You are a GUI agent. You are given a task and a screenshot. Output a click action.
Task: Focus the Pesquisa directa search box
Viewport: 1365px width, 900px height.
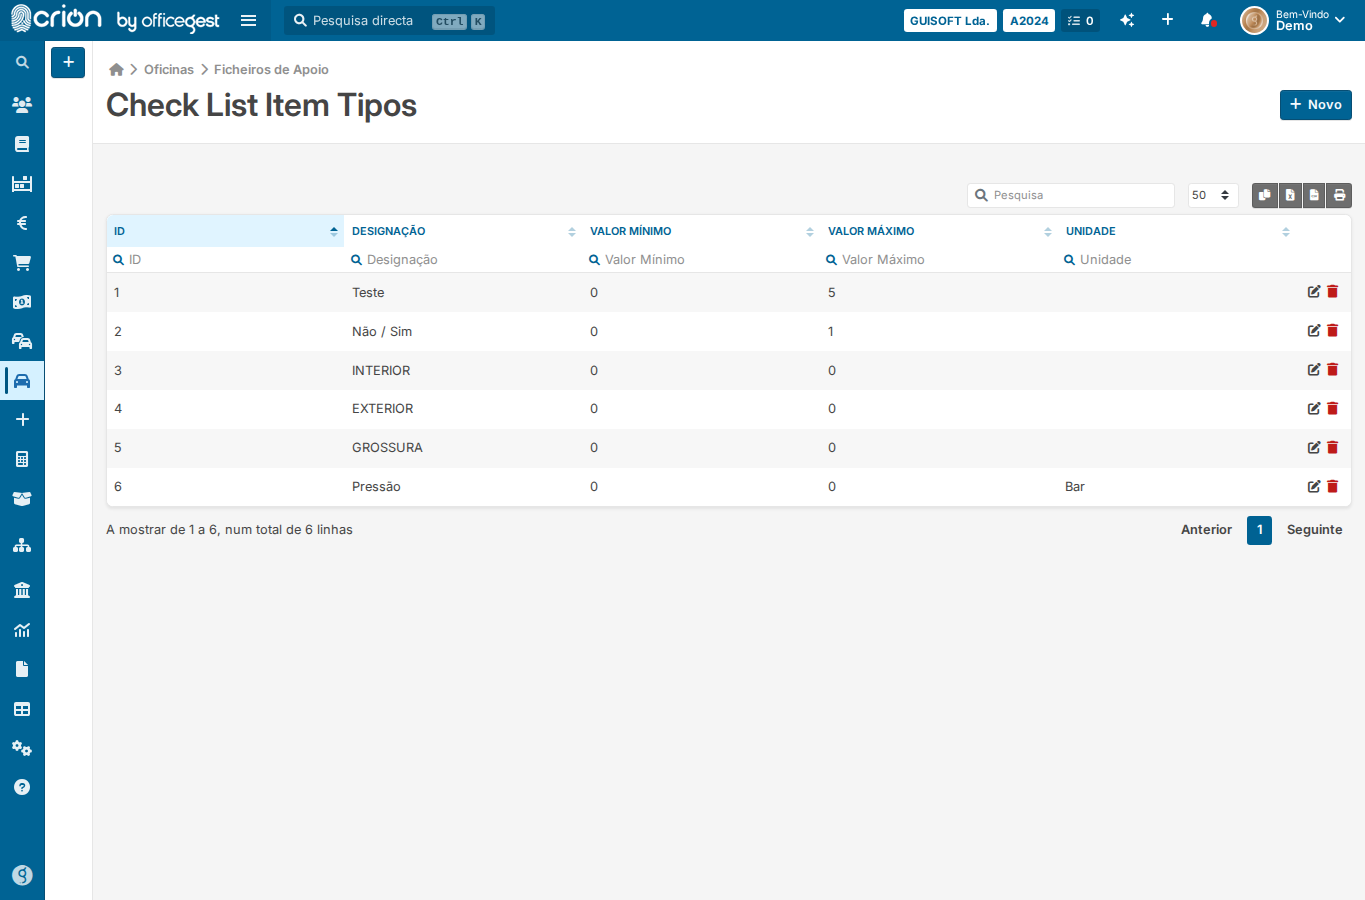pyautogui.click(x=390, y=20)
